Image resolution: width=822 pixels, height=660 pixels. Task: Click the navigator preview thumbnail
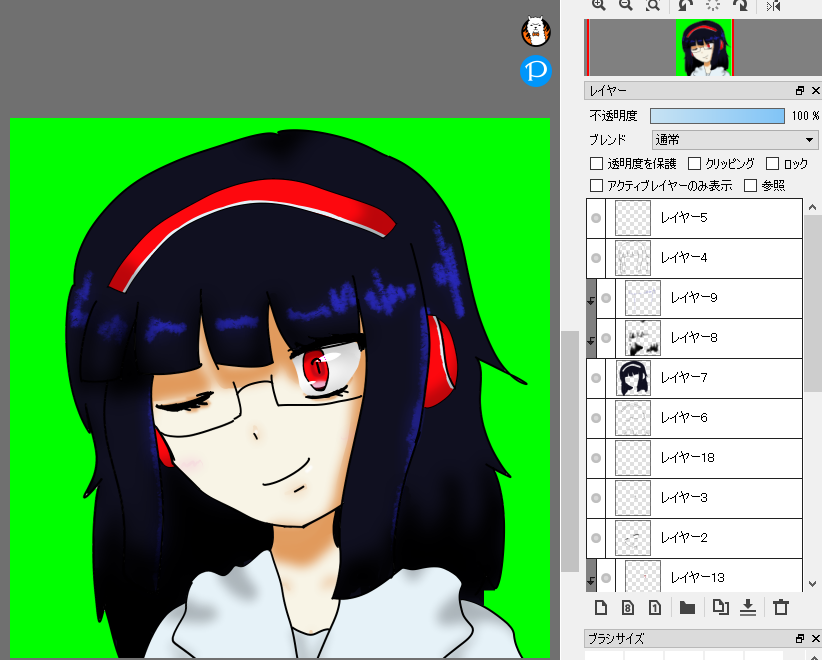(x=704, y=48)
